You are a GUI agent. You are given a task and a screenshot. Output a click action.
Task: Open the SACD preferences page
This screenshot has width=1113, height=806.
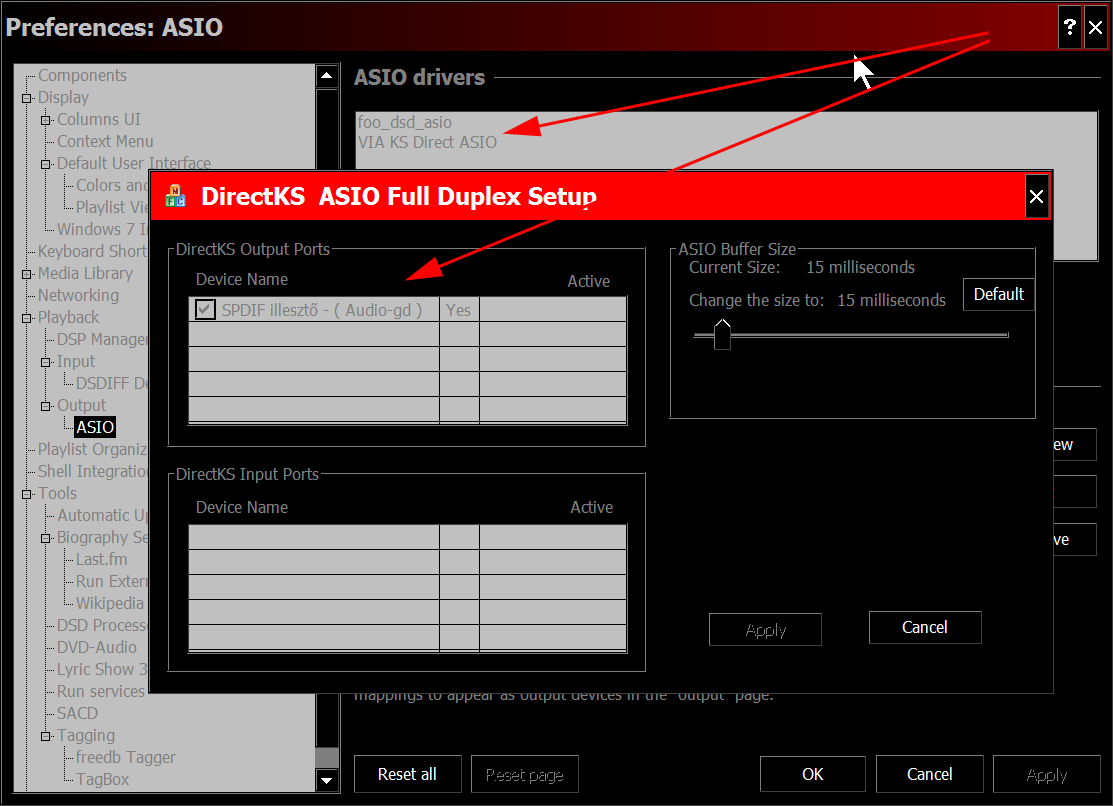coord(77,714)
